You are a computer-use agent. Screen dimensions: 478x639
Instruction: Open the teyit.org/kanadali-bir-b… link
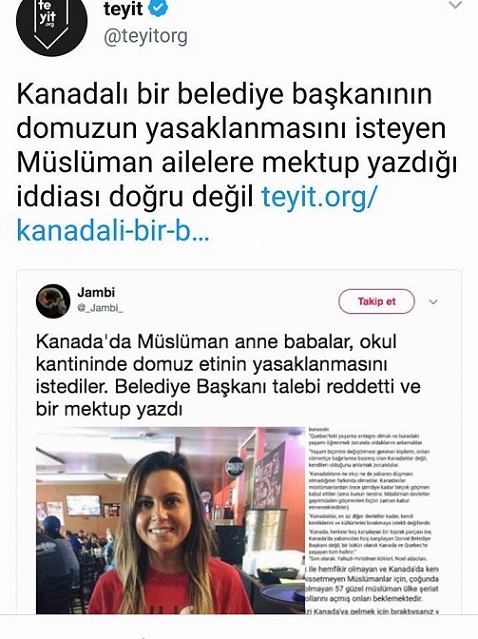click(x=197, y=214)
